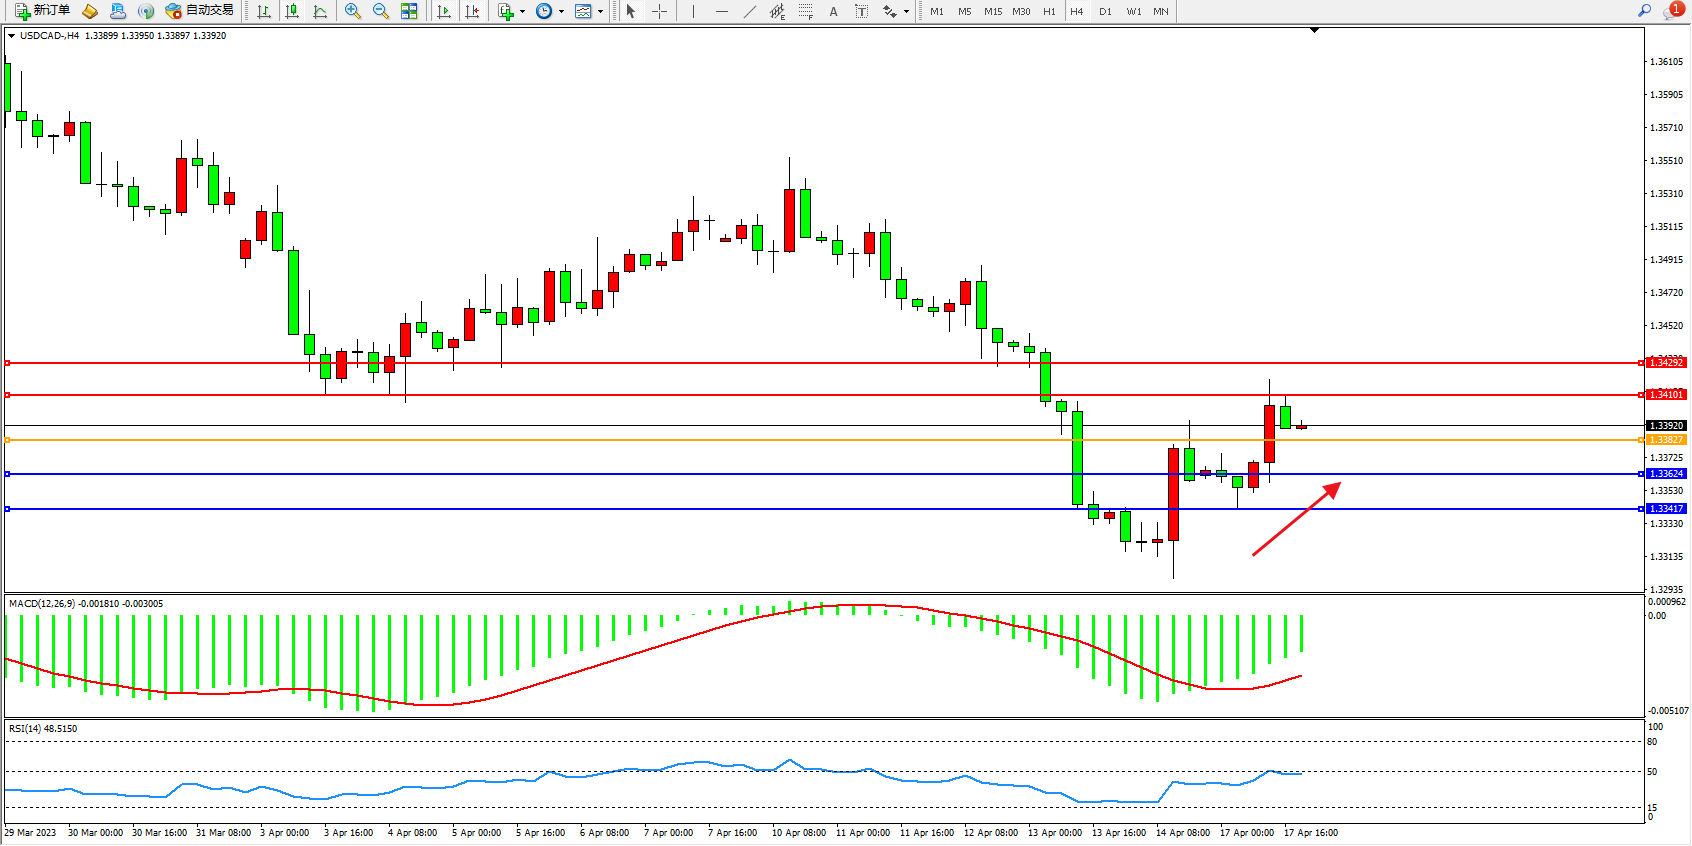Switch to the M15 timeframe
Viewport: 1692px width, 846px height.
point(992,11)
